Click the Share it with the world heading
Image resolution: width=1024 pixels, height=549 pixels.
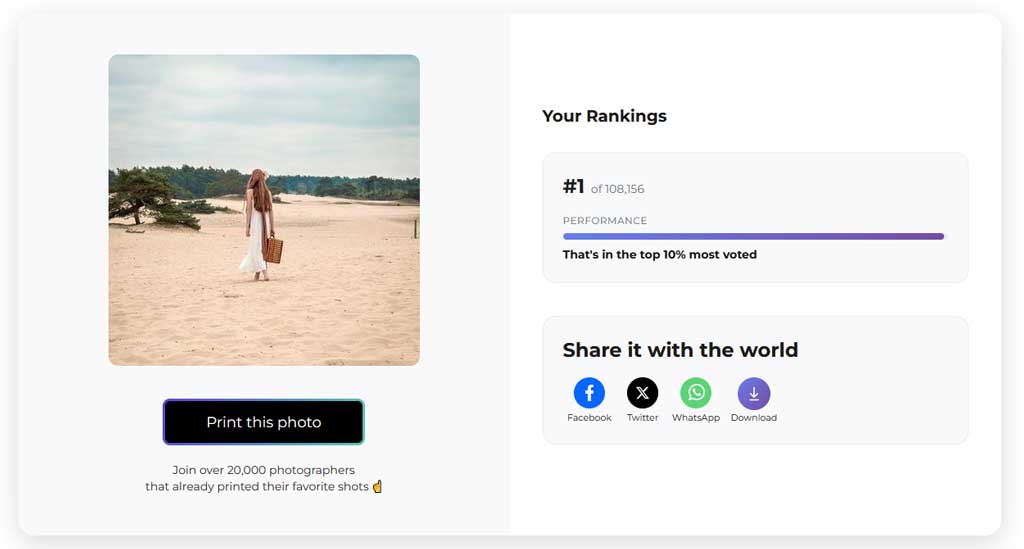(x=680, y=350)
